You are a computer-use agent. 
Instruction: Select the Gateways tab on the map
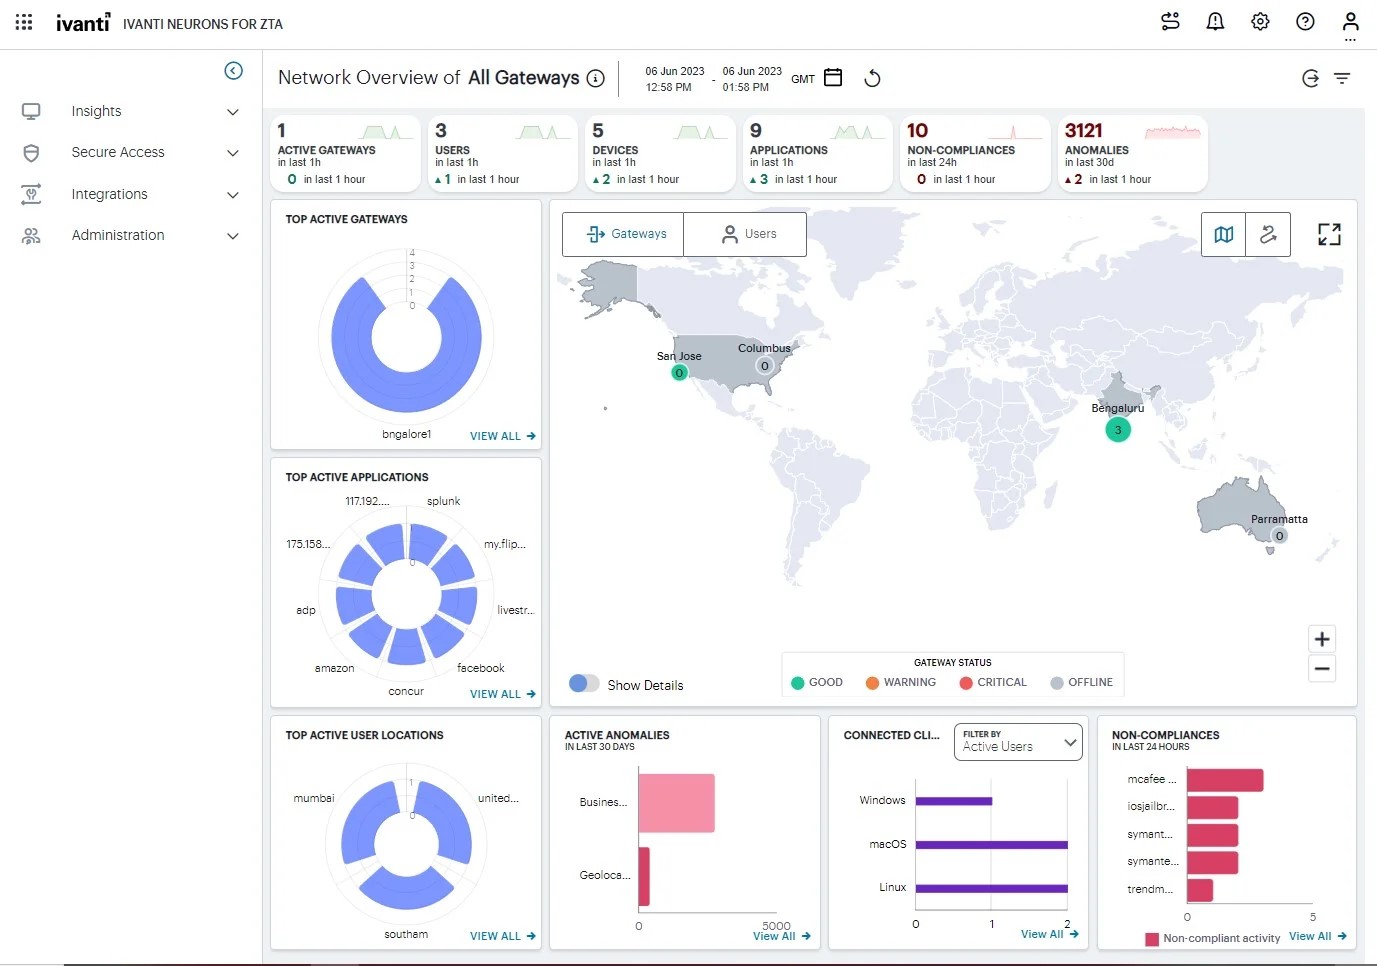[624, 234]
